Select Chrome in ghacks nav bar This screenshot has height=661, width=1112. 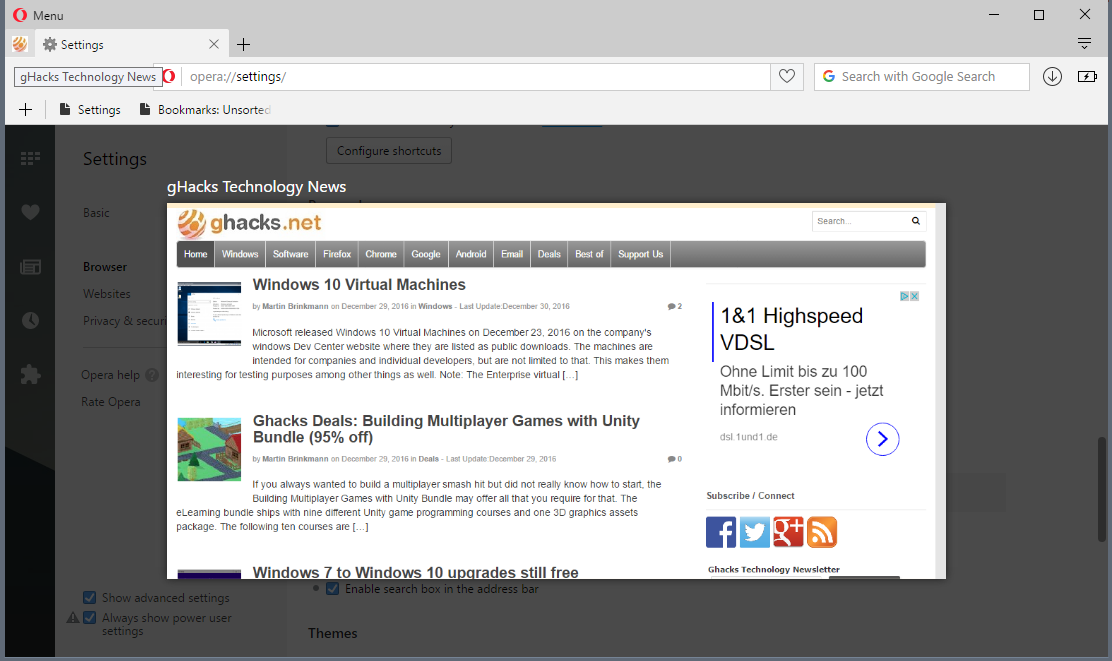(x=381, y=254)
